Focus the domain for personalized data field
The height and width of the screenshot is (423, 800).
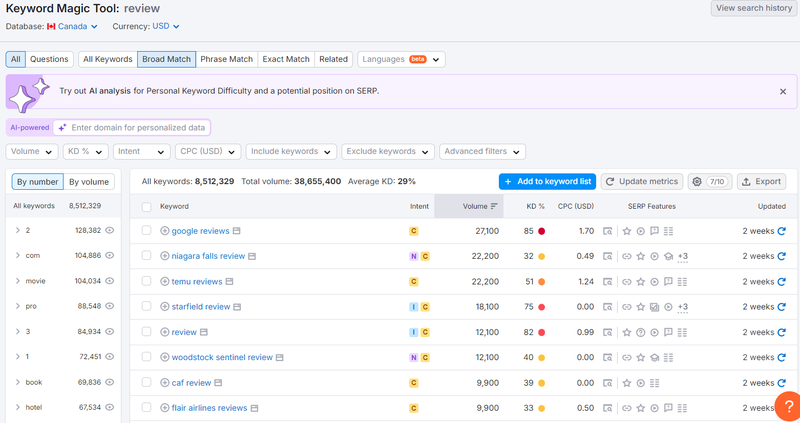132,128
